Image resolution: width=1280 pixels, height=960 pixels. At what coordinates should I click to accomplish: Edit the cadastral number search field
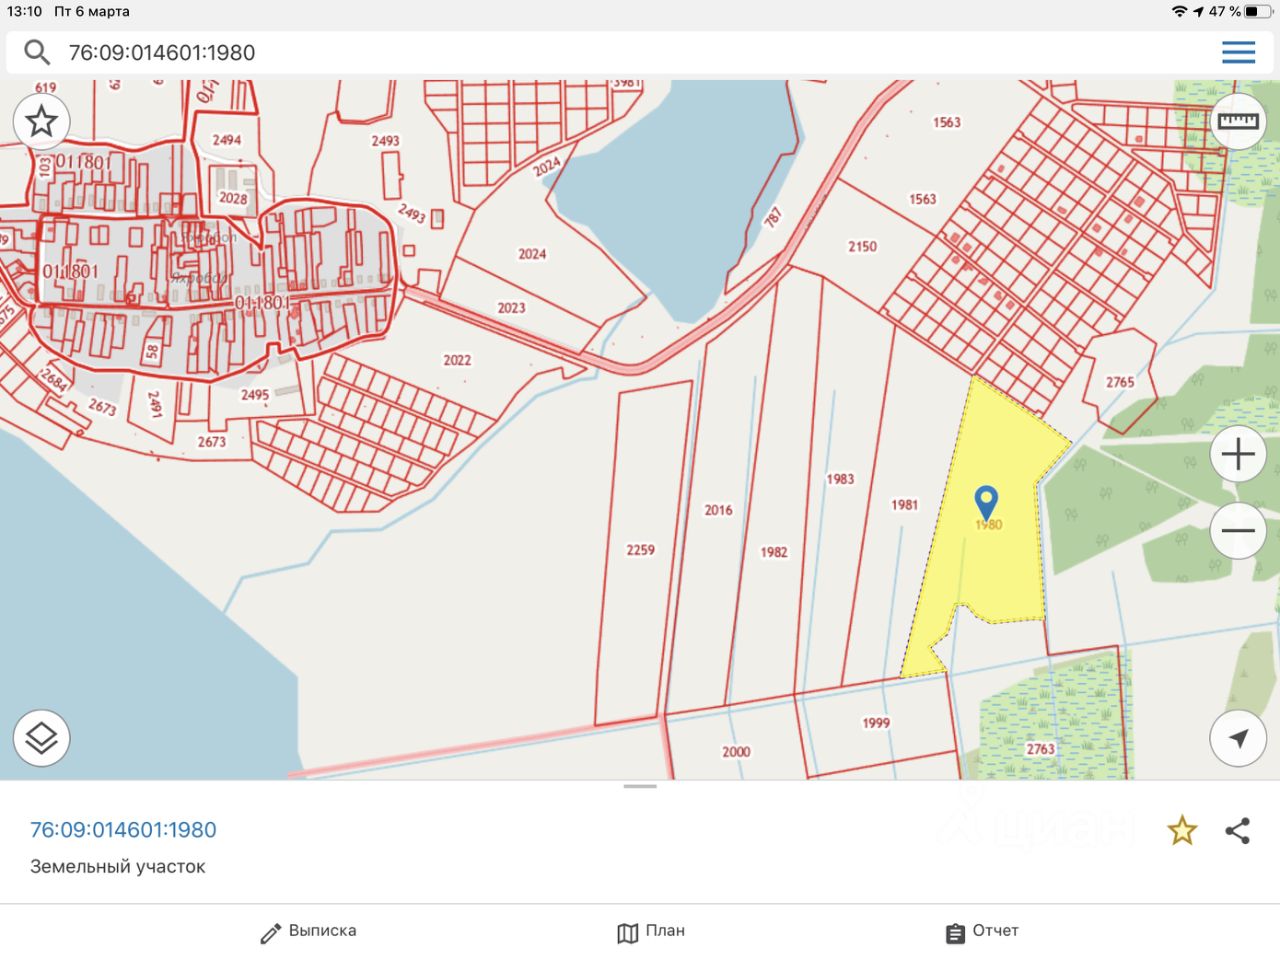(x=600, y=52)
